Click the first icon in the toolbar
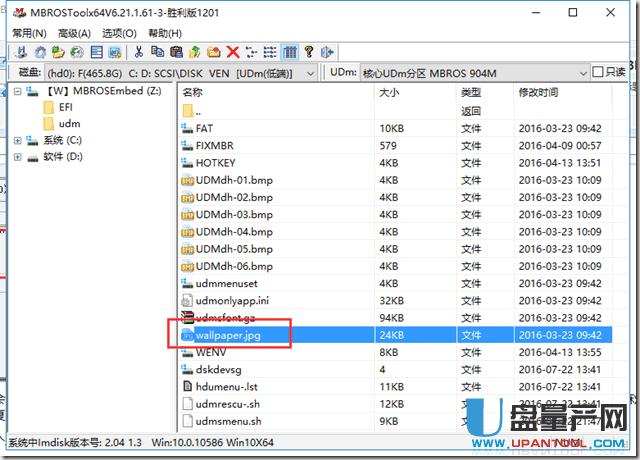 tap(22, 52)
